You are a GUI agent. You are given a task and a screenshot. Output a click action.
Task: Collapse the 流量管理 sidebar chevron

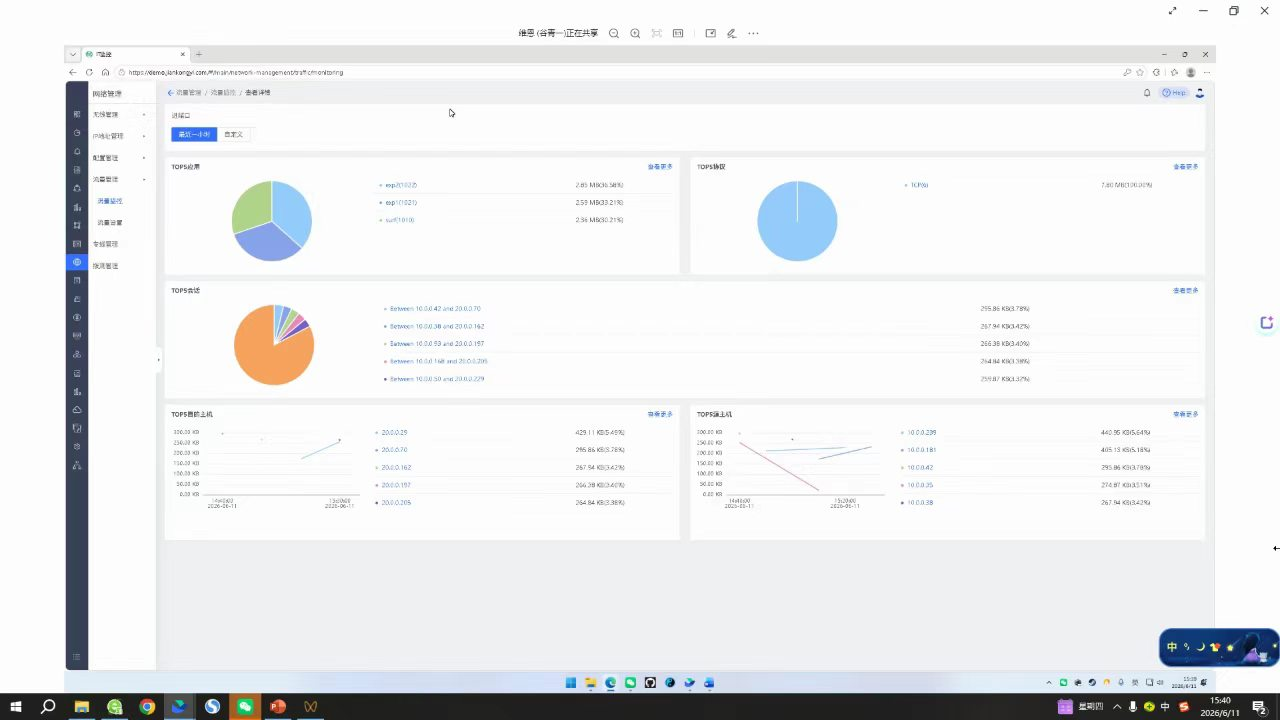pos(144,179)
